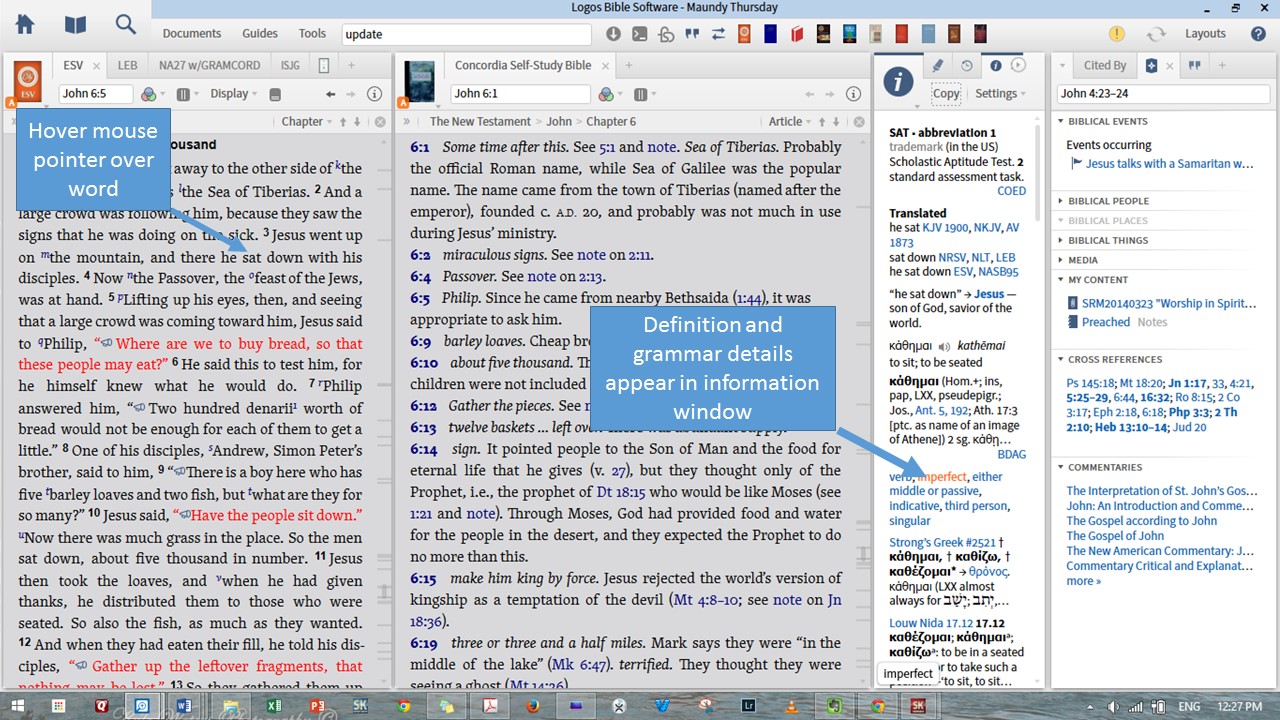Follow the Strong's Greek #2521 link
This screenshot has width=1280, height=720.
point(940,541)
